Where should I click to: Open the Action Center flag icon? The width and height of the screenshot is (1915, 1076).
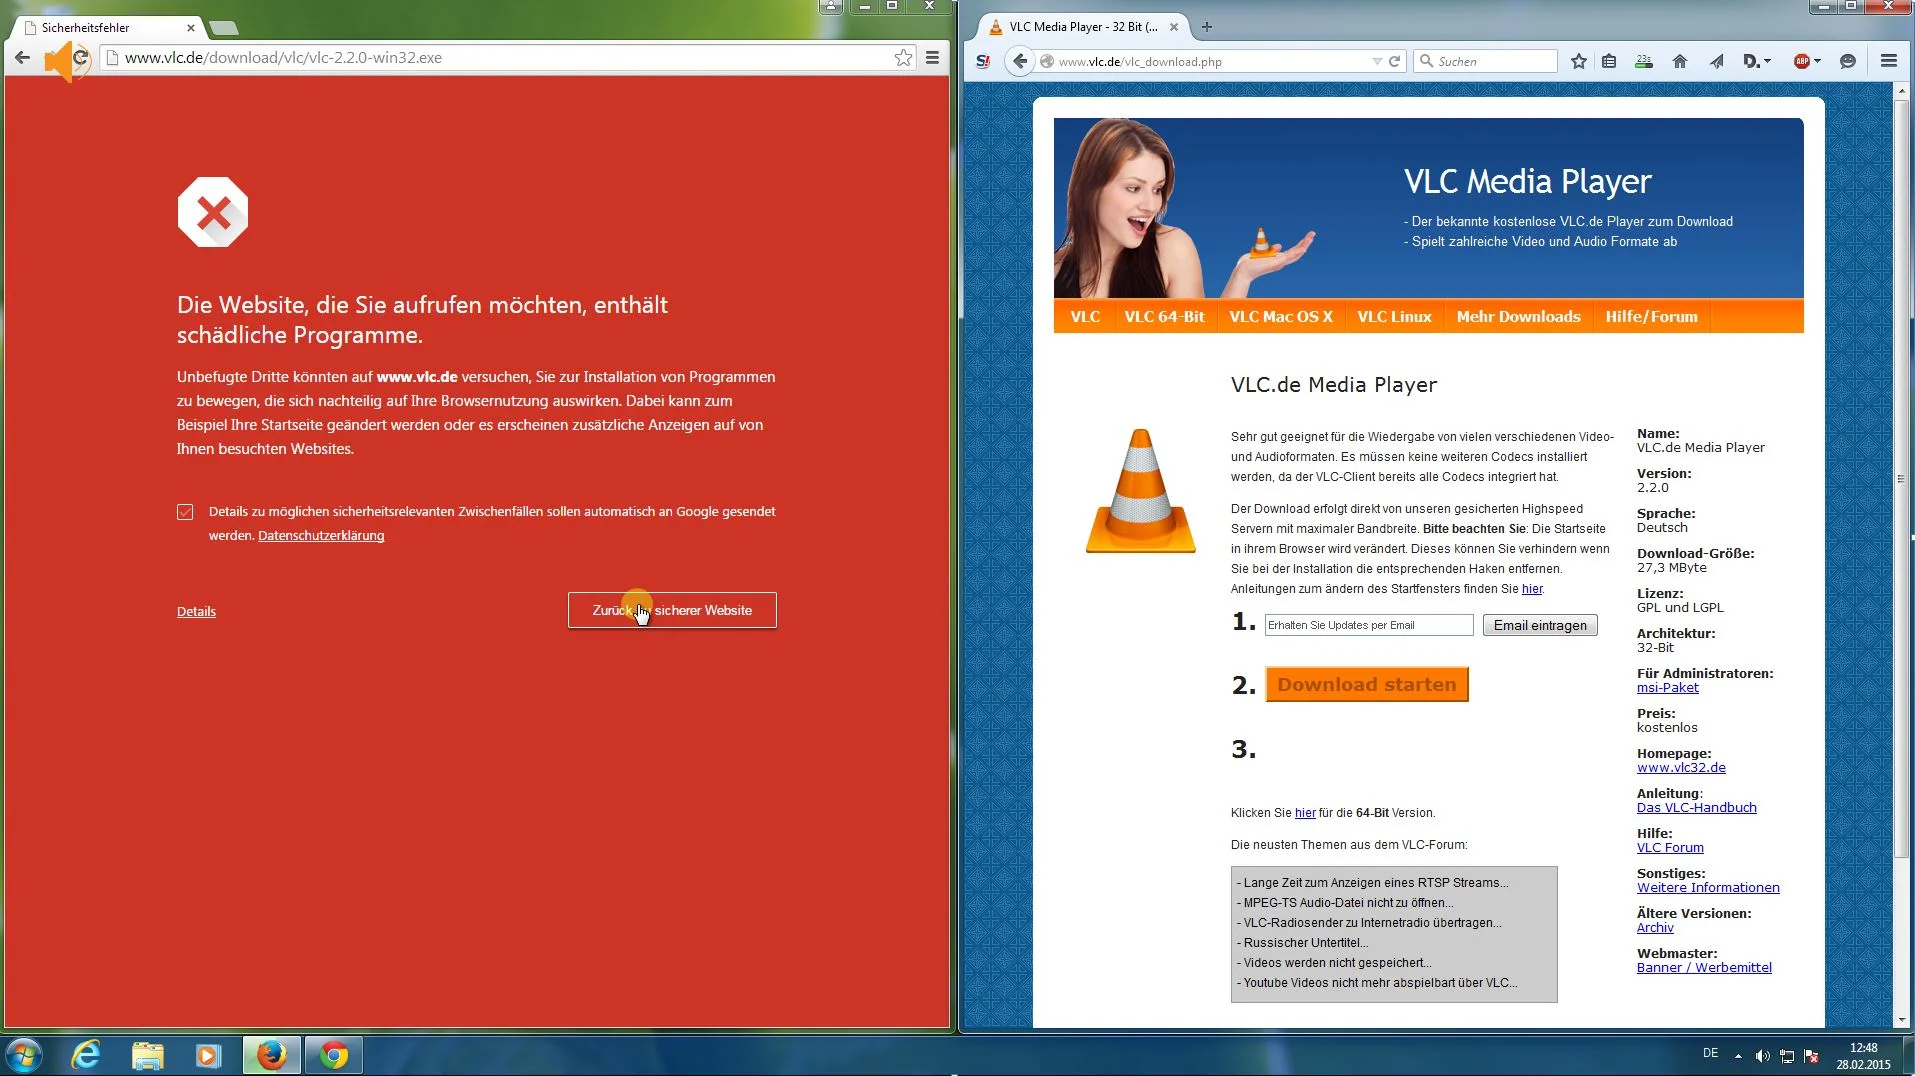click(1810, 1056)
